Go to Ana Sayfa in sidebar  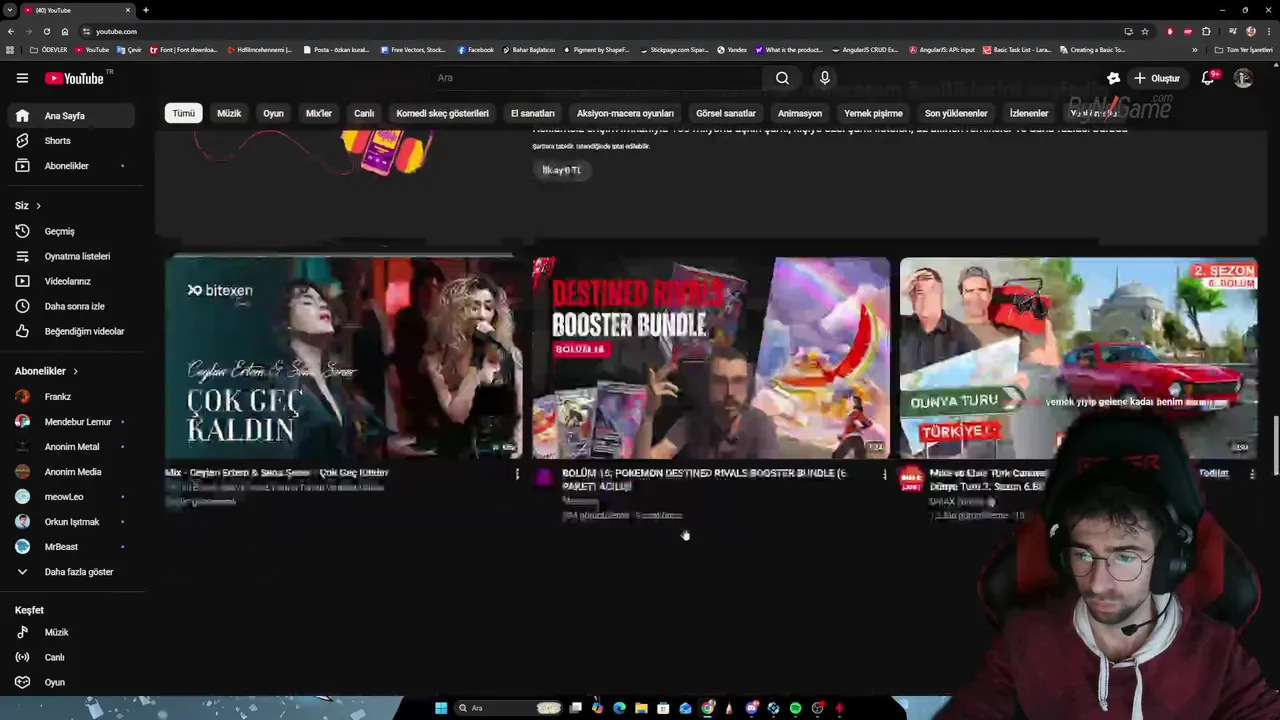point(70,116)
